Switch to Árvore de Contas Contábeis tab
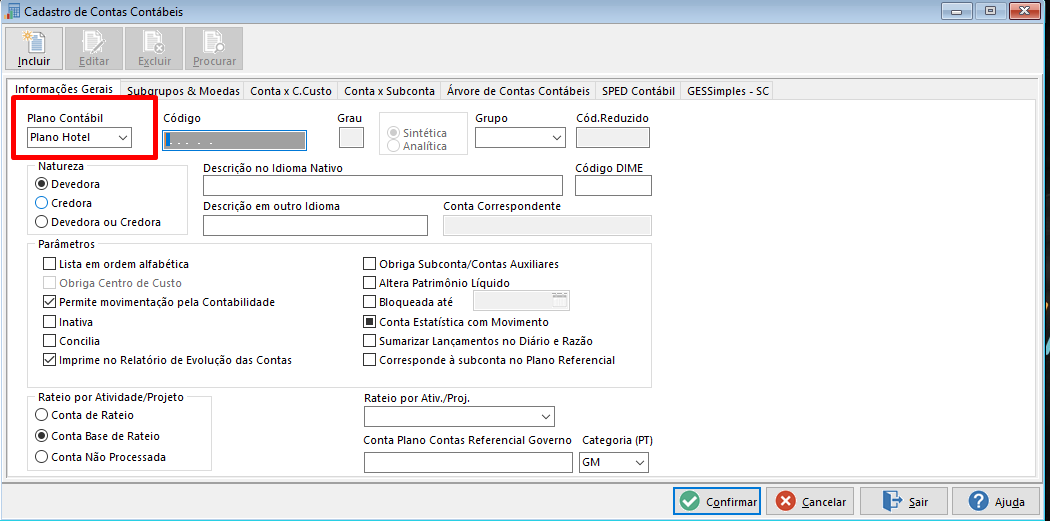This screenshot has height=521, width=1050. (518, 91)
